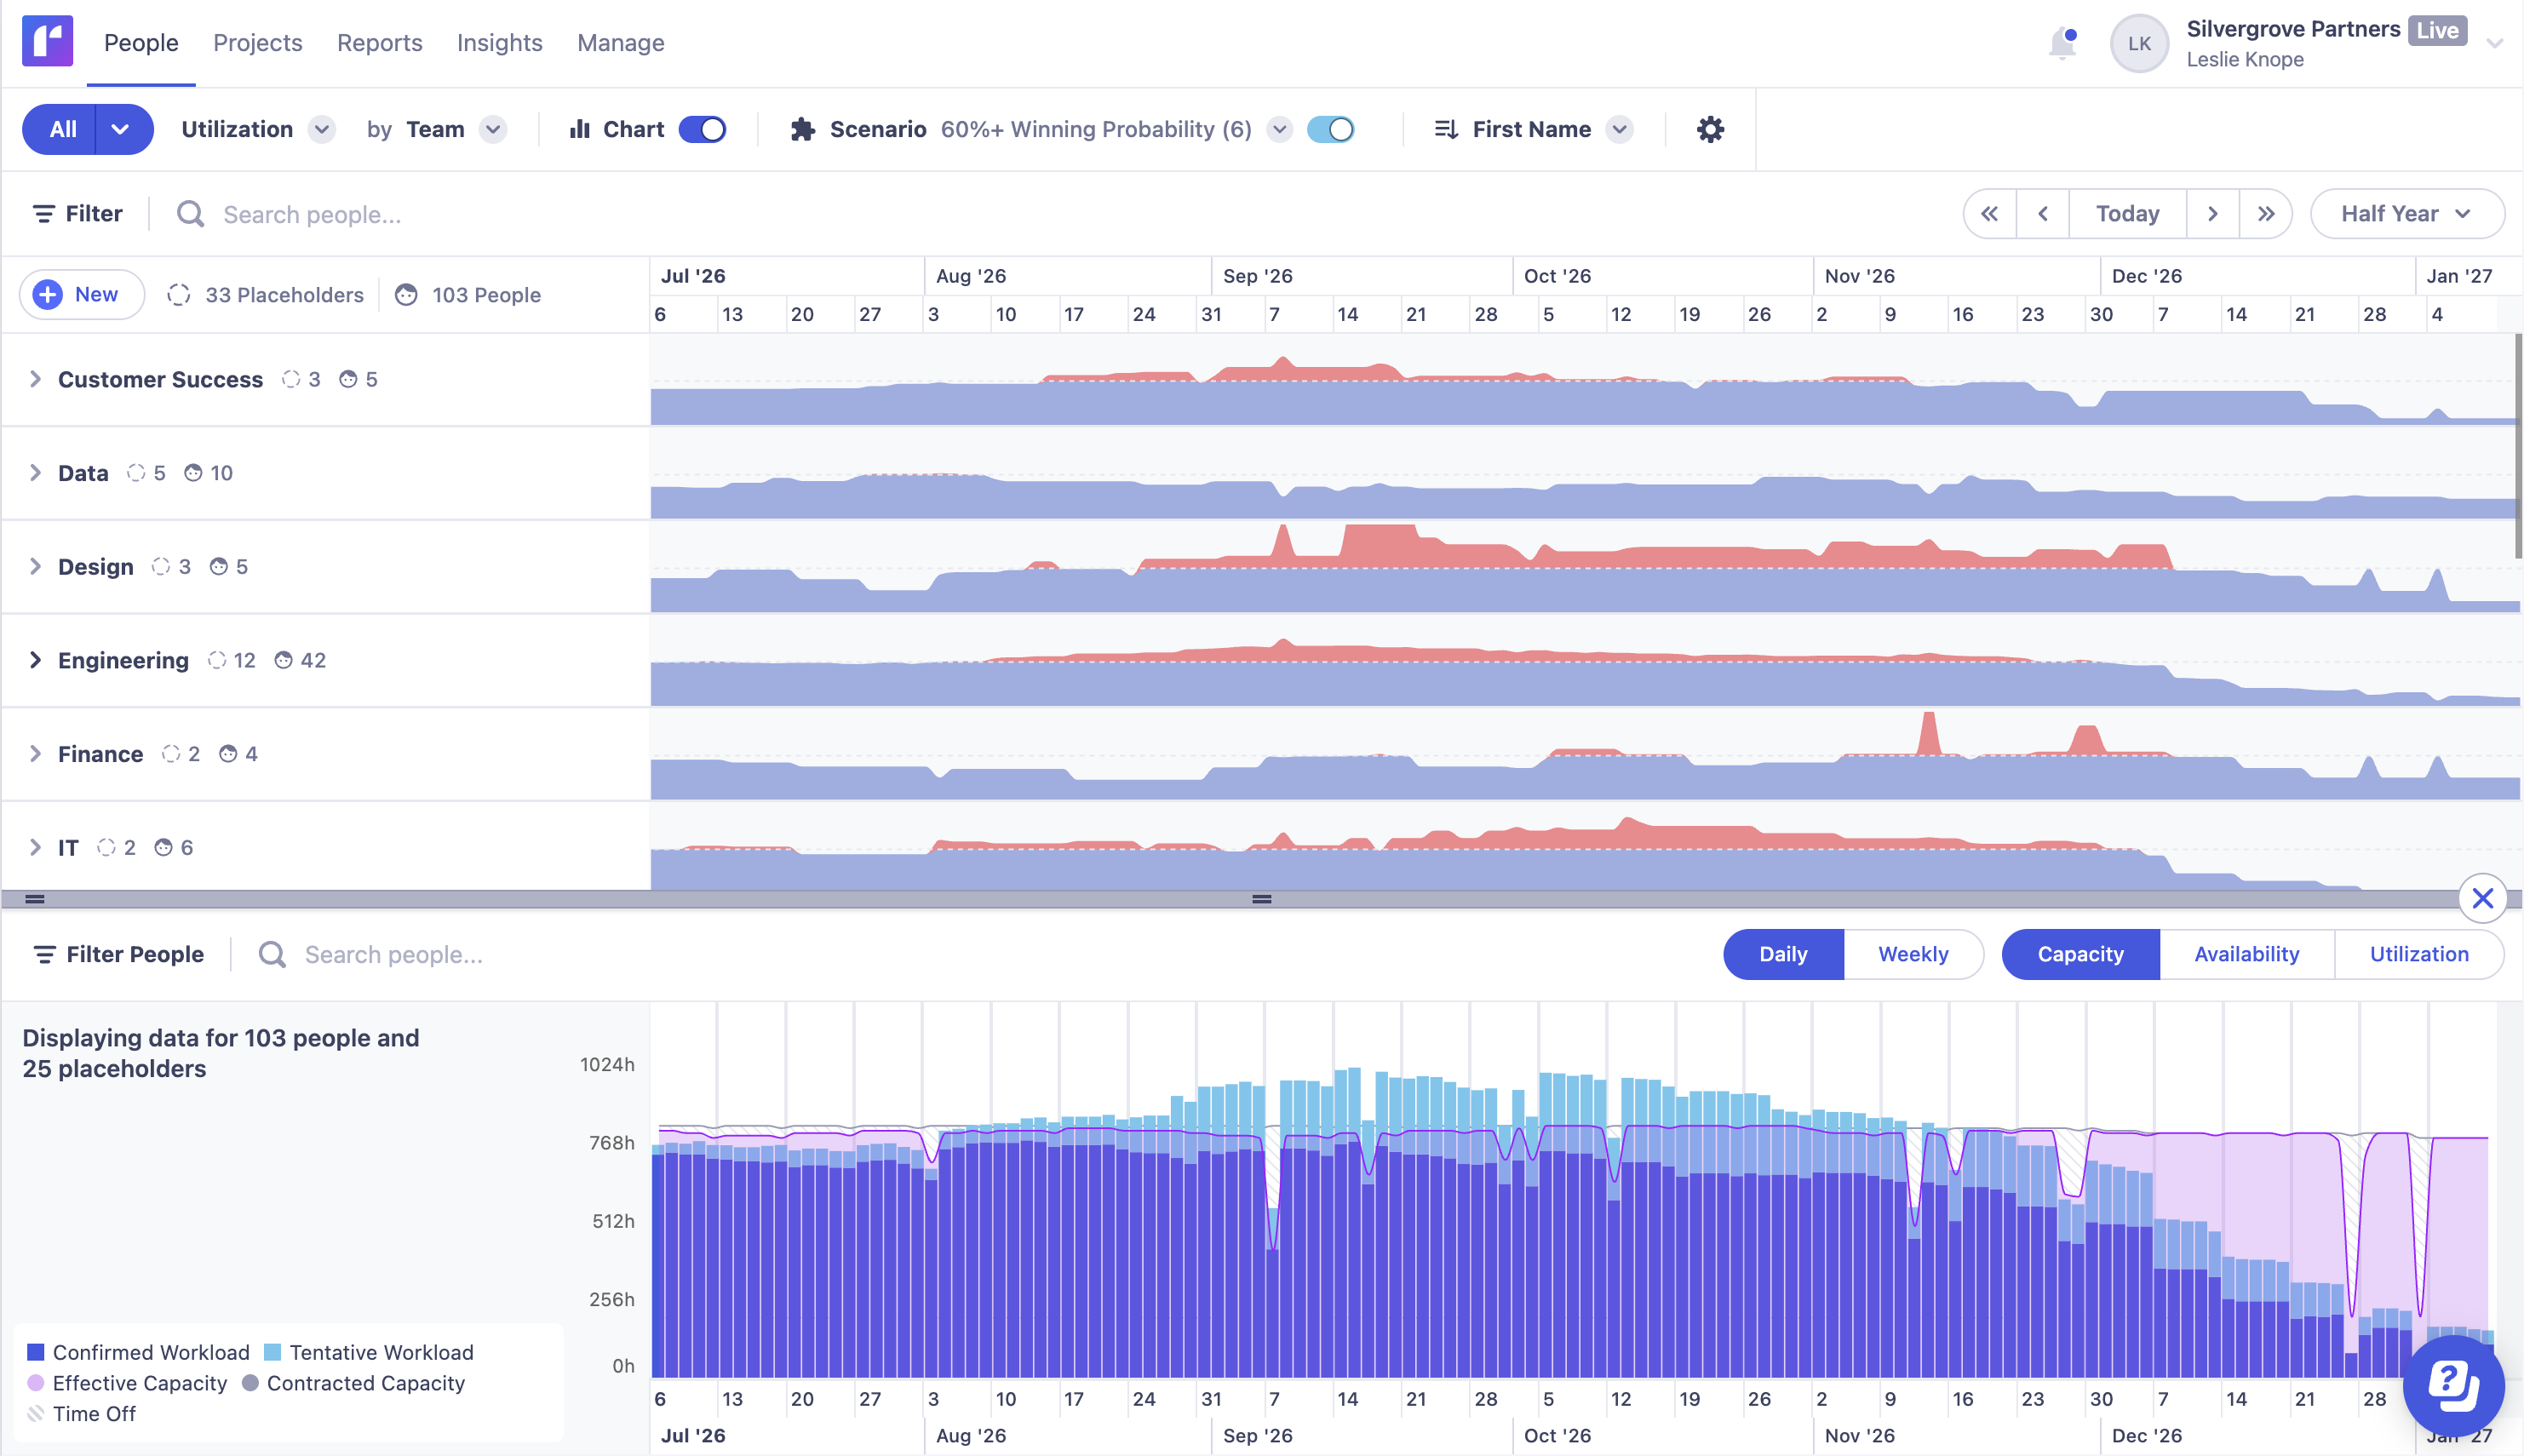Image resolution: width=2524 pixels, height=1456 pixels.
Task: Open the Insights tab
Action: coord(499,43)
